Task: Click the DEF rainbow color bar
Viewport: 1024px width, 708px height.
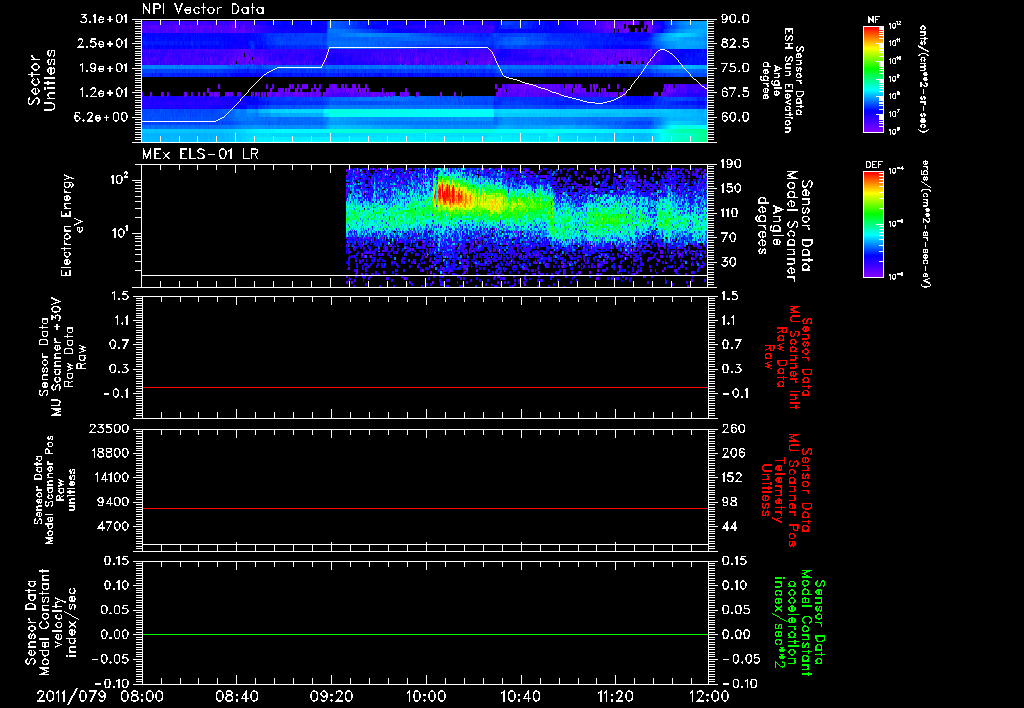Action: (x=873, y=224)
